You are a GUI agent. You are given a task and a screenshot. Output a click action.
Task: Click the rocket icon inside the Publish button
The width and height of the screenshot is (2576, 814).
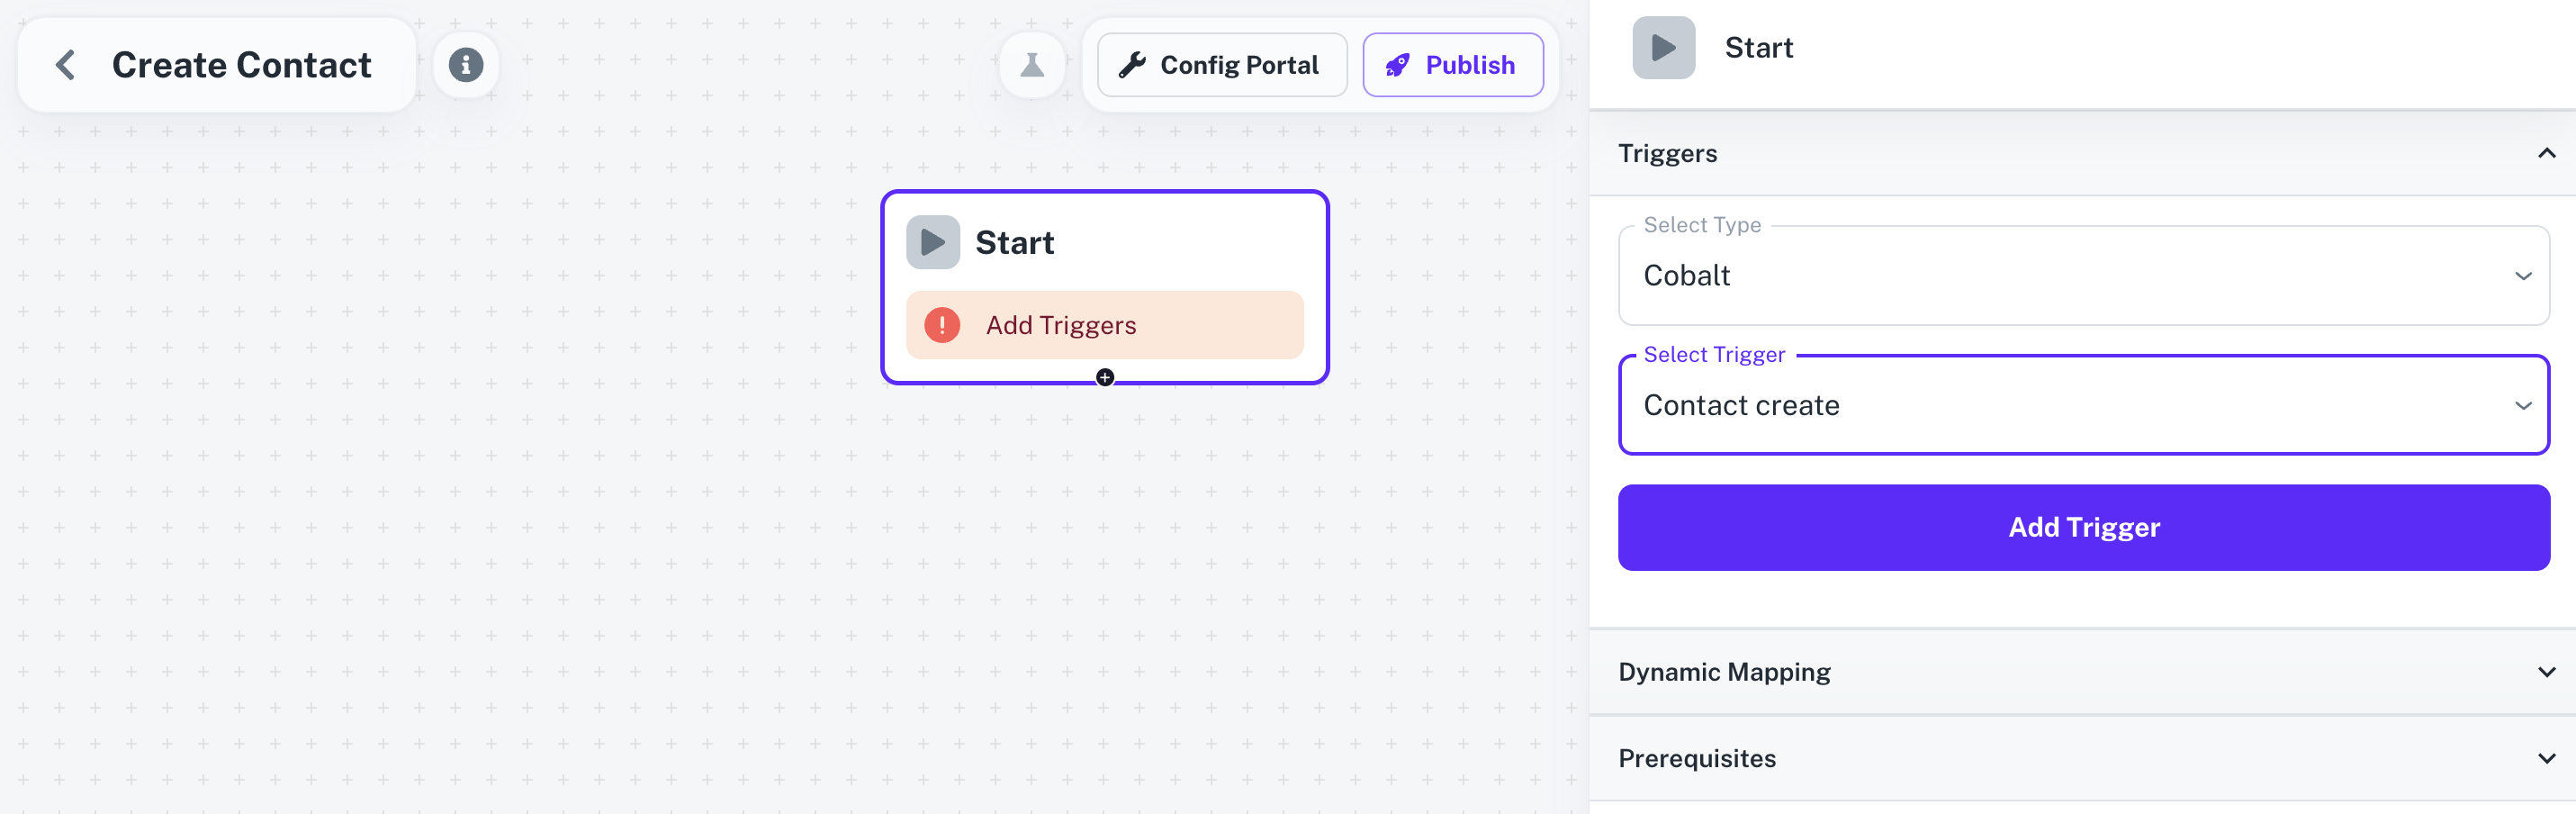click(x=1399, y=64)
